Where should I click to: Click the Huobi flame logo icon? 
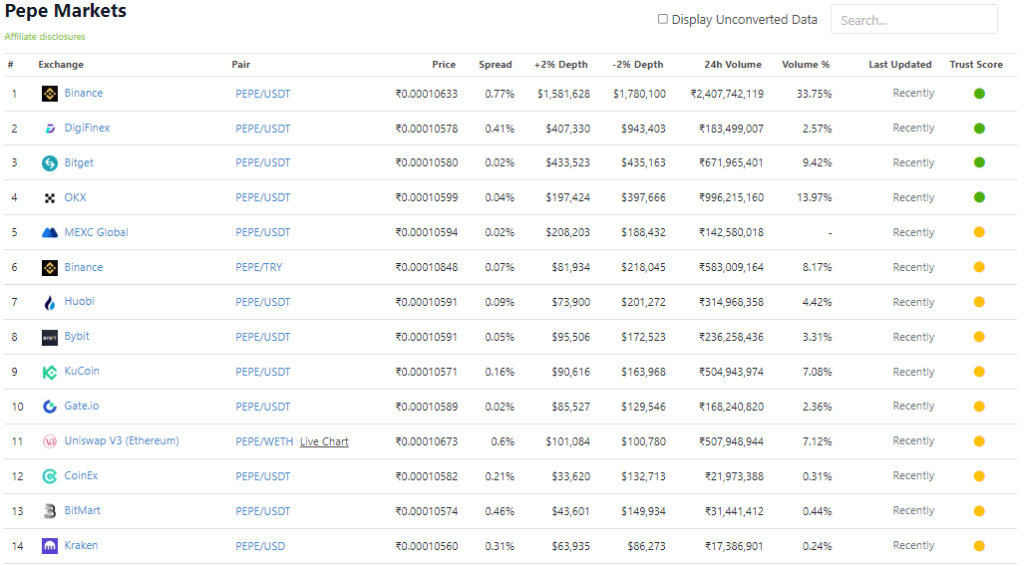tap(50, 302)
